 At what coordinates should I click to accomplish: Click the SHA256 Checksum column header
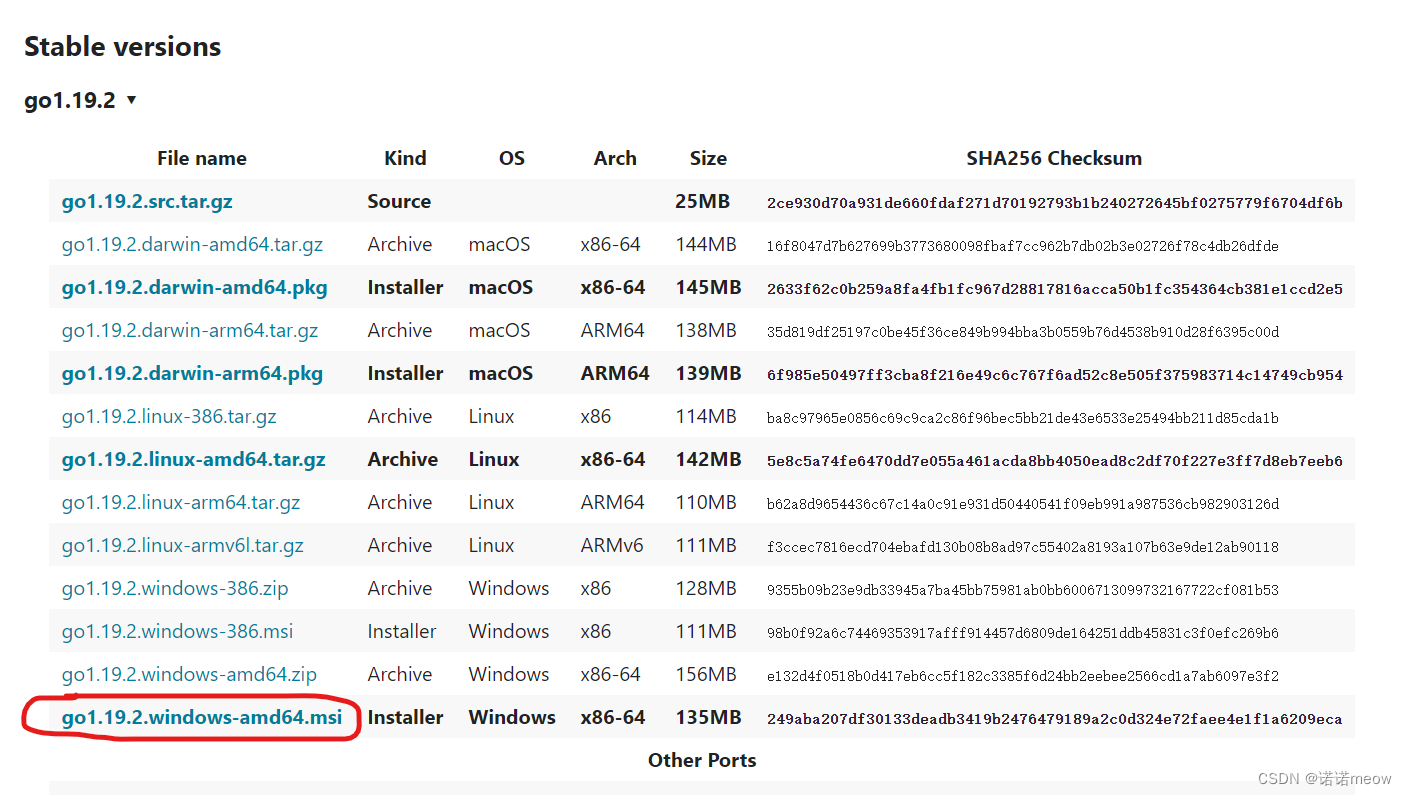(x=1054, y=158)
